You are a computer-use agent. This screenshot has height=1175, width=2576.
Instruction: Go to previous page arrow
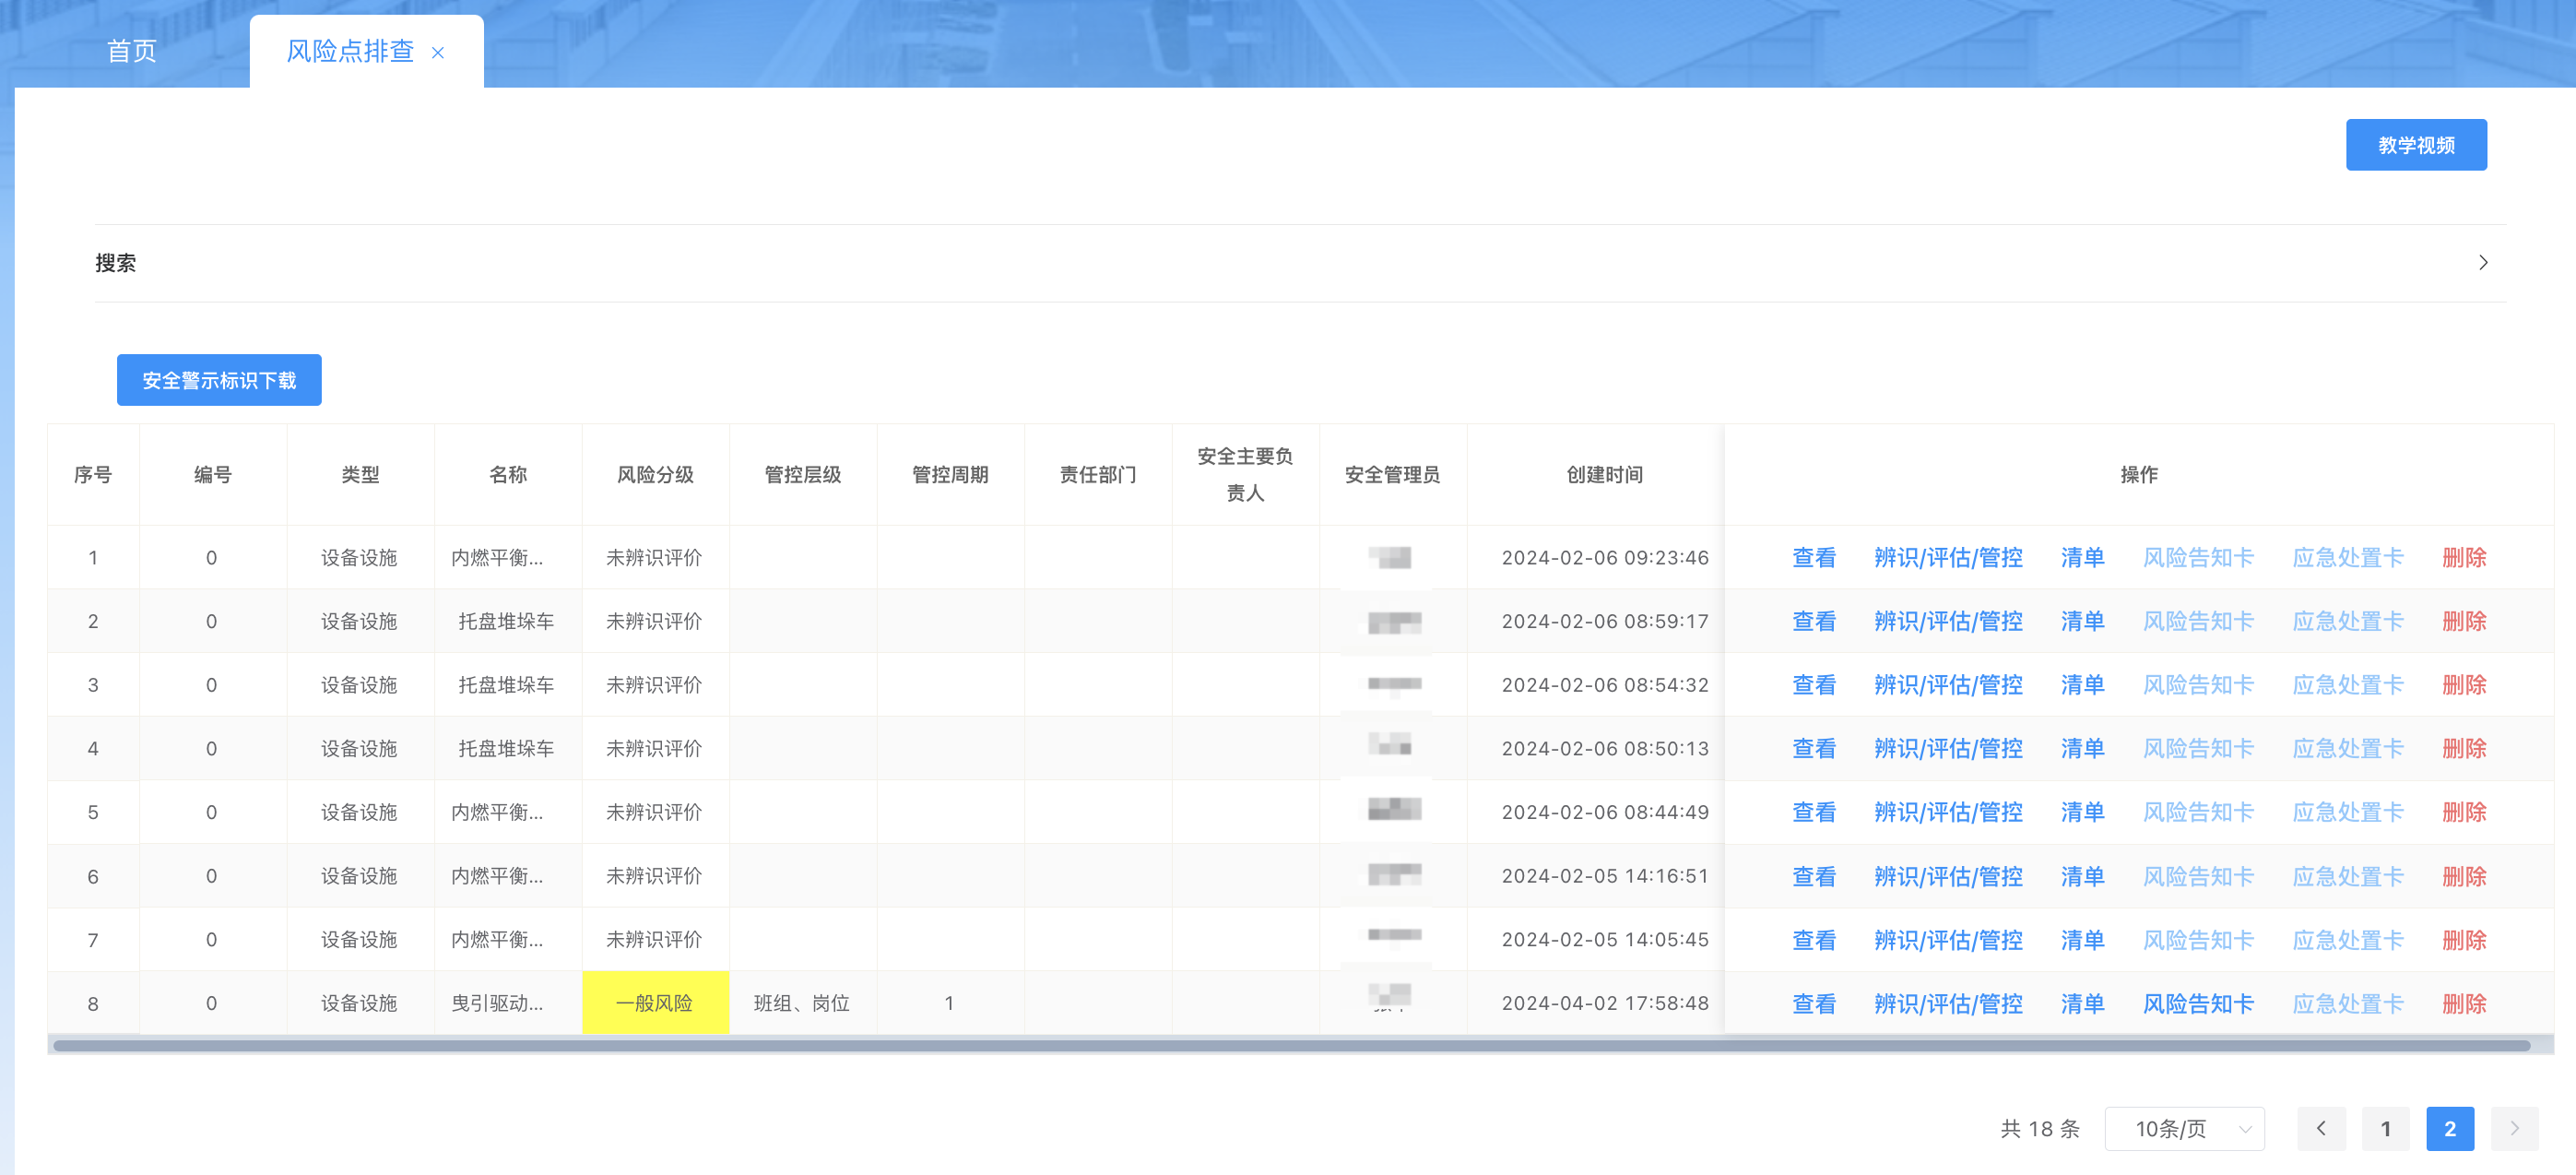click(x=2321, y=1128)
